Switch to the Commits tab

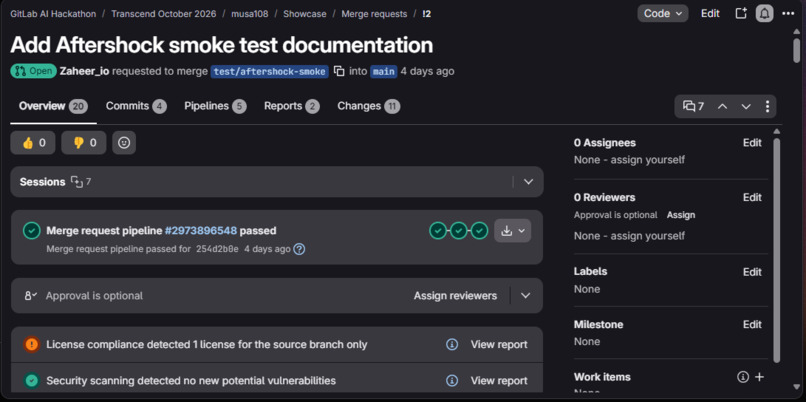[x=136, y=106]
